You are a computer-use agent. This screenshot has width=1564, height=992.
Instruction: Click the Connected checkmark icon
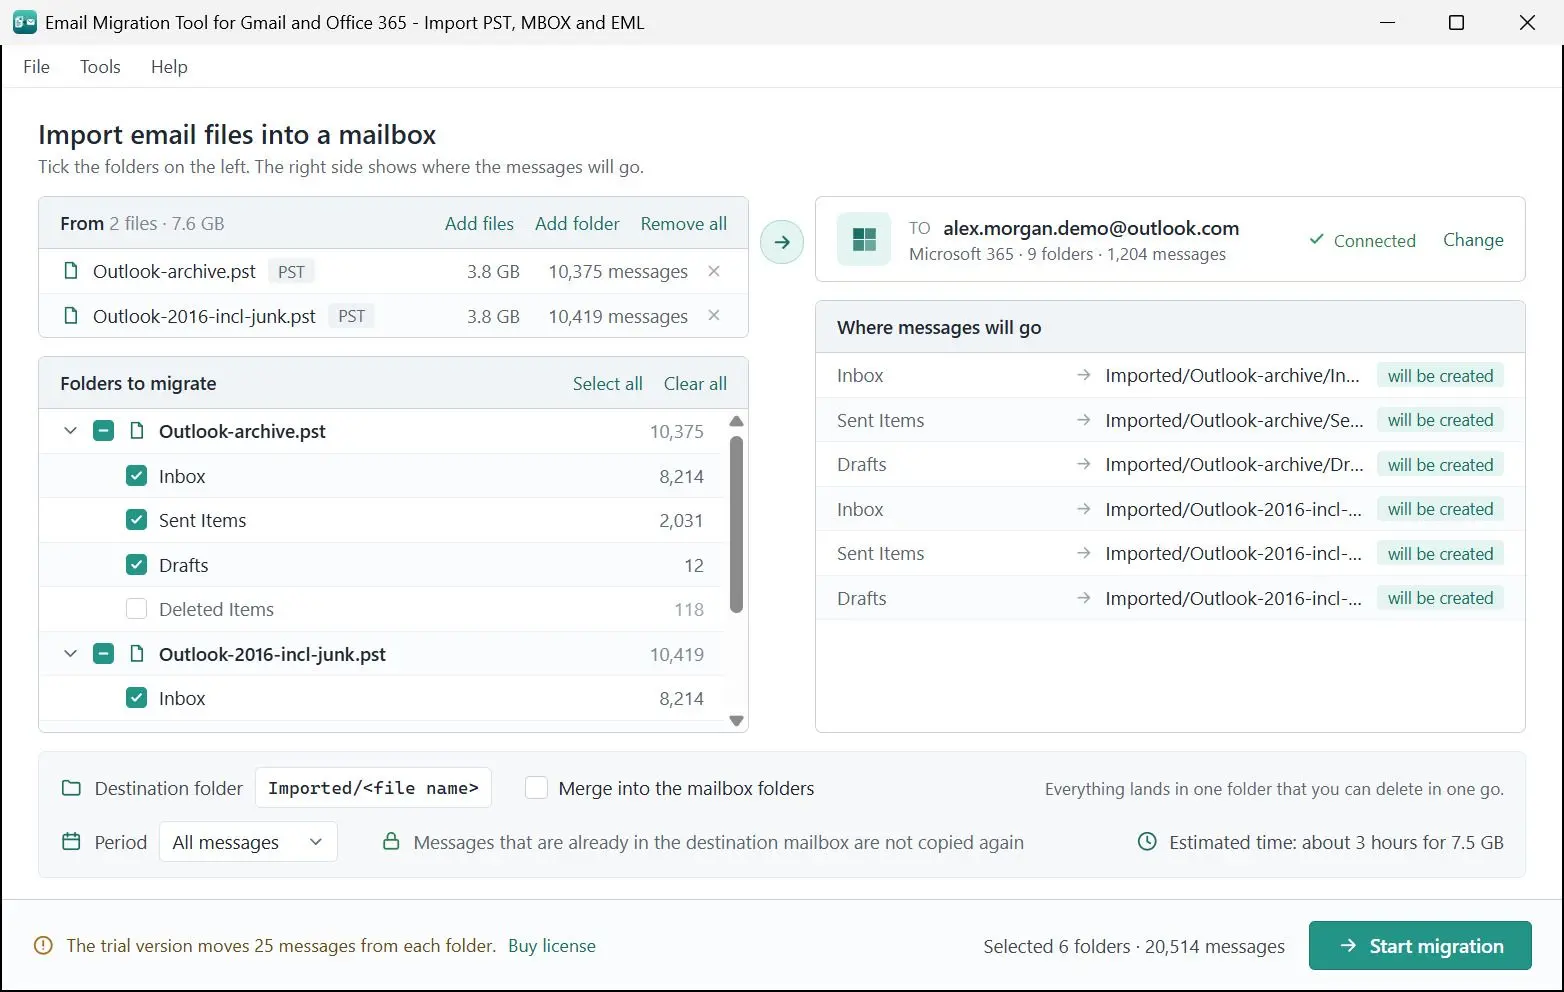tap(1316, 240)
